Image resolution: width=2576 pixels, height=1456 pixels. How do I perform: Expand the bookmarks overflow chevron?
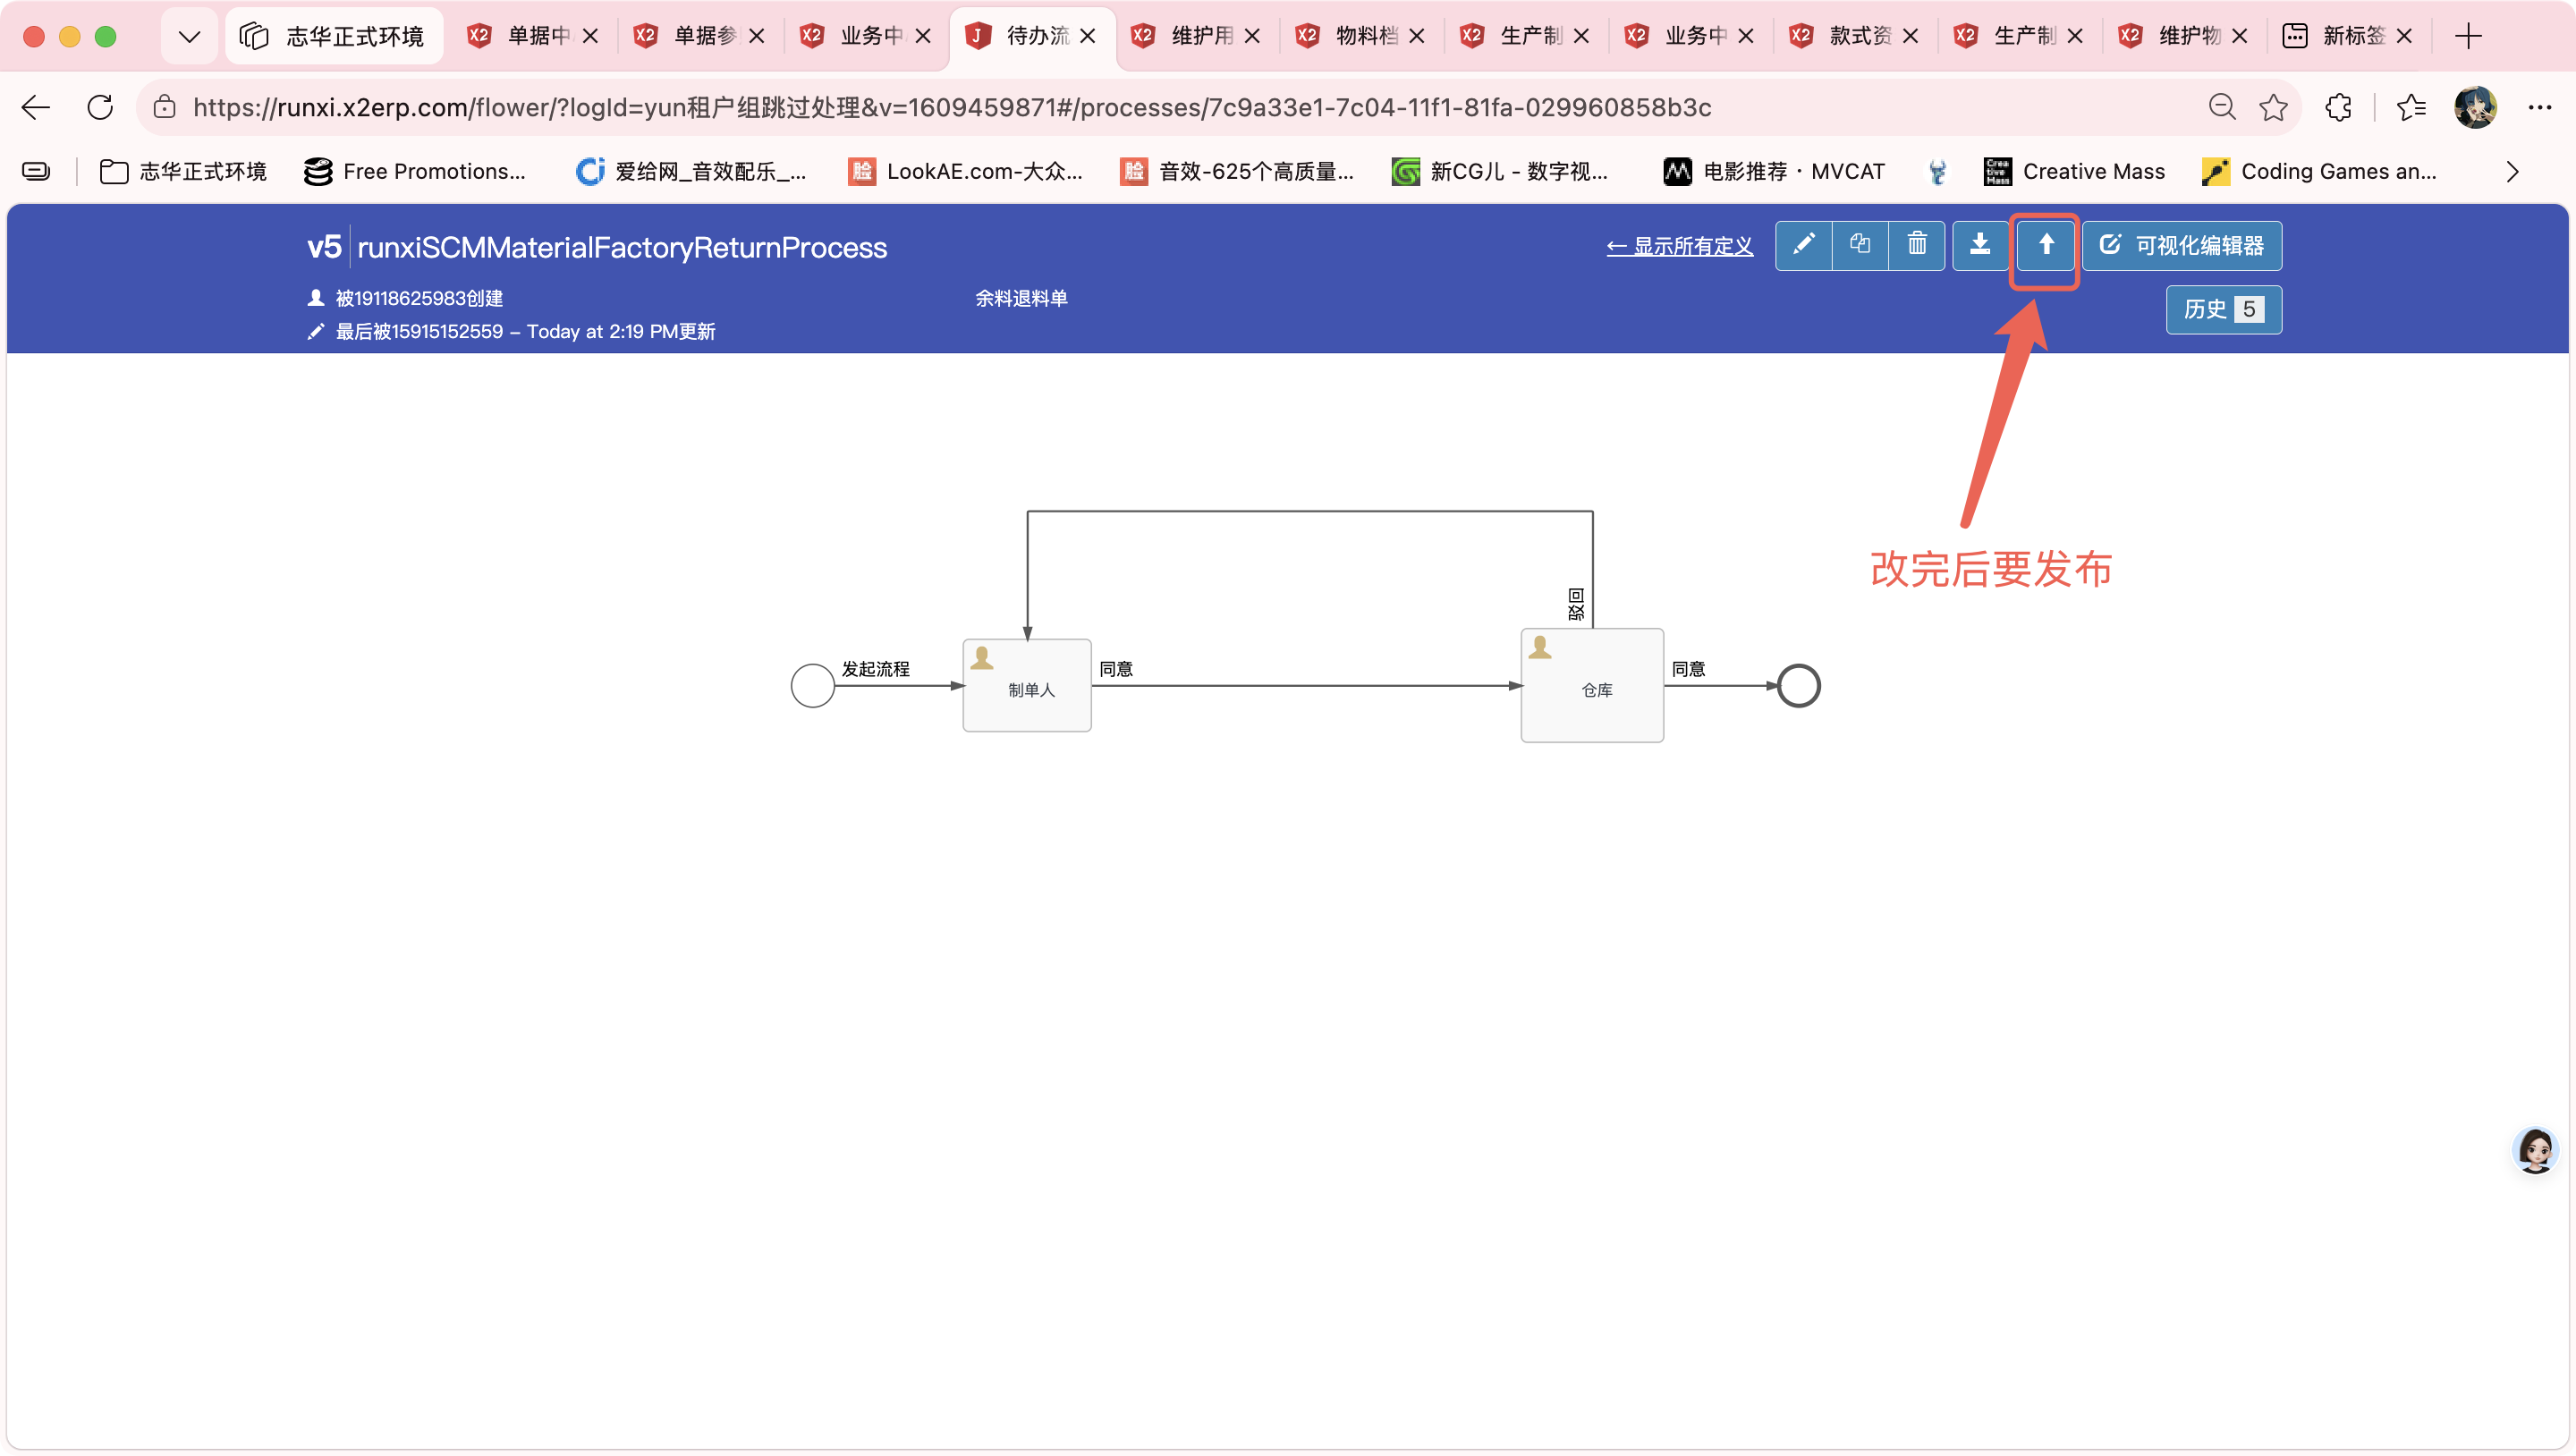(x=2511, y=171)
